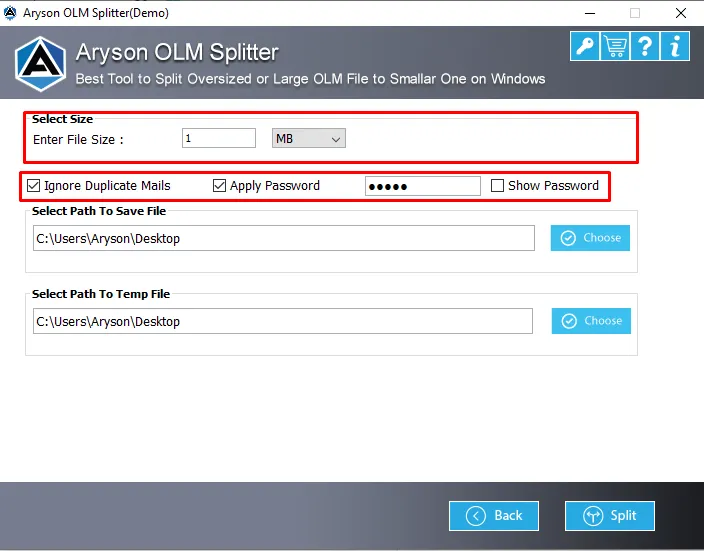The width and height of the screenshot is (704, 551).
Task: Open the shopping cart purchase icon
Action: pos(615,46)
